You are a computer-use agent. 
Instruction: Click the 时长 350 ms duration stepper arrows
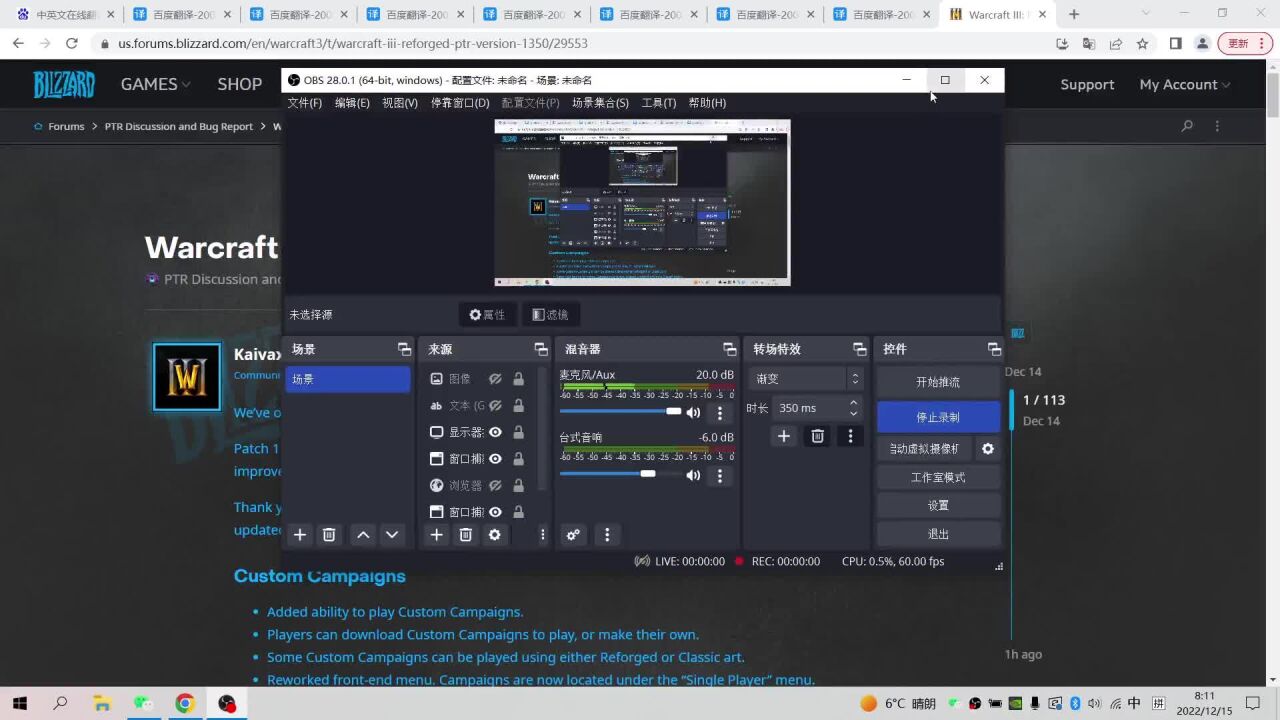pos(853,408)
